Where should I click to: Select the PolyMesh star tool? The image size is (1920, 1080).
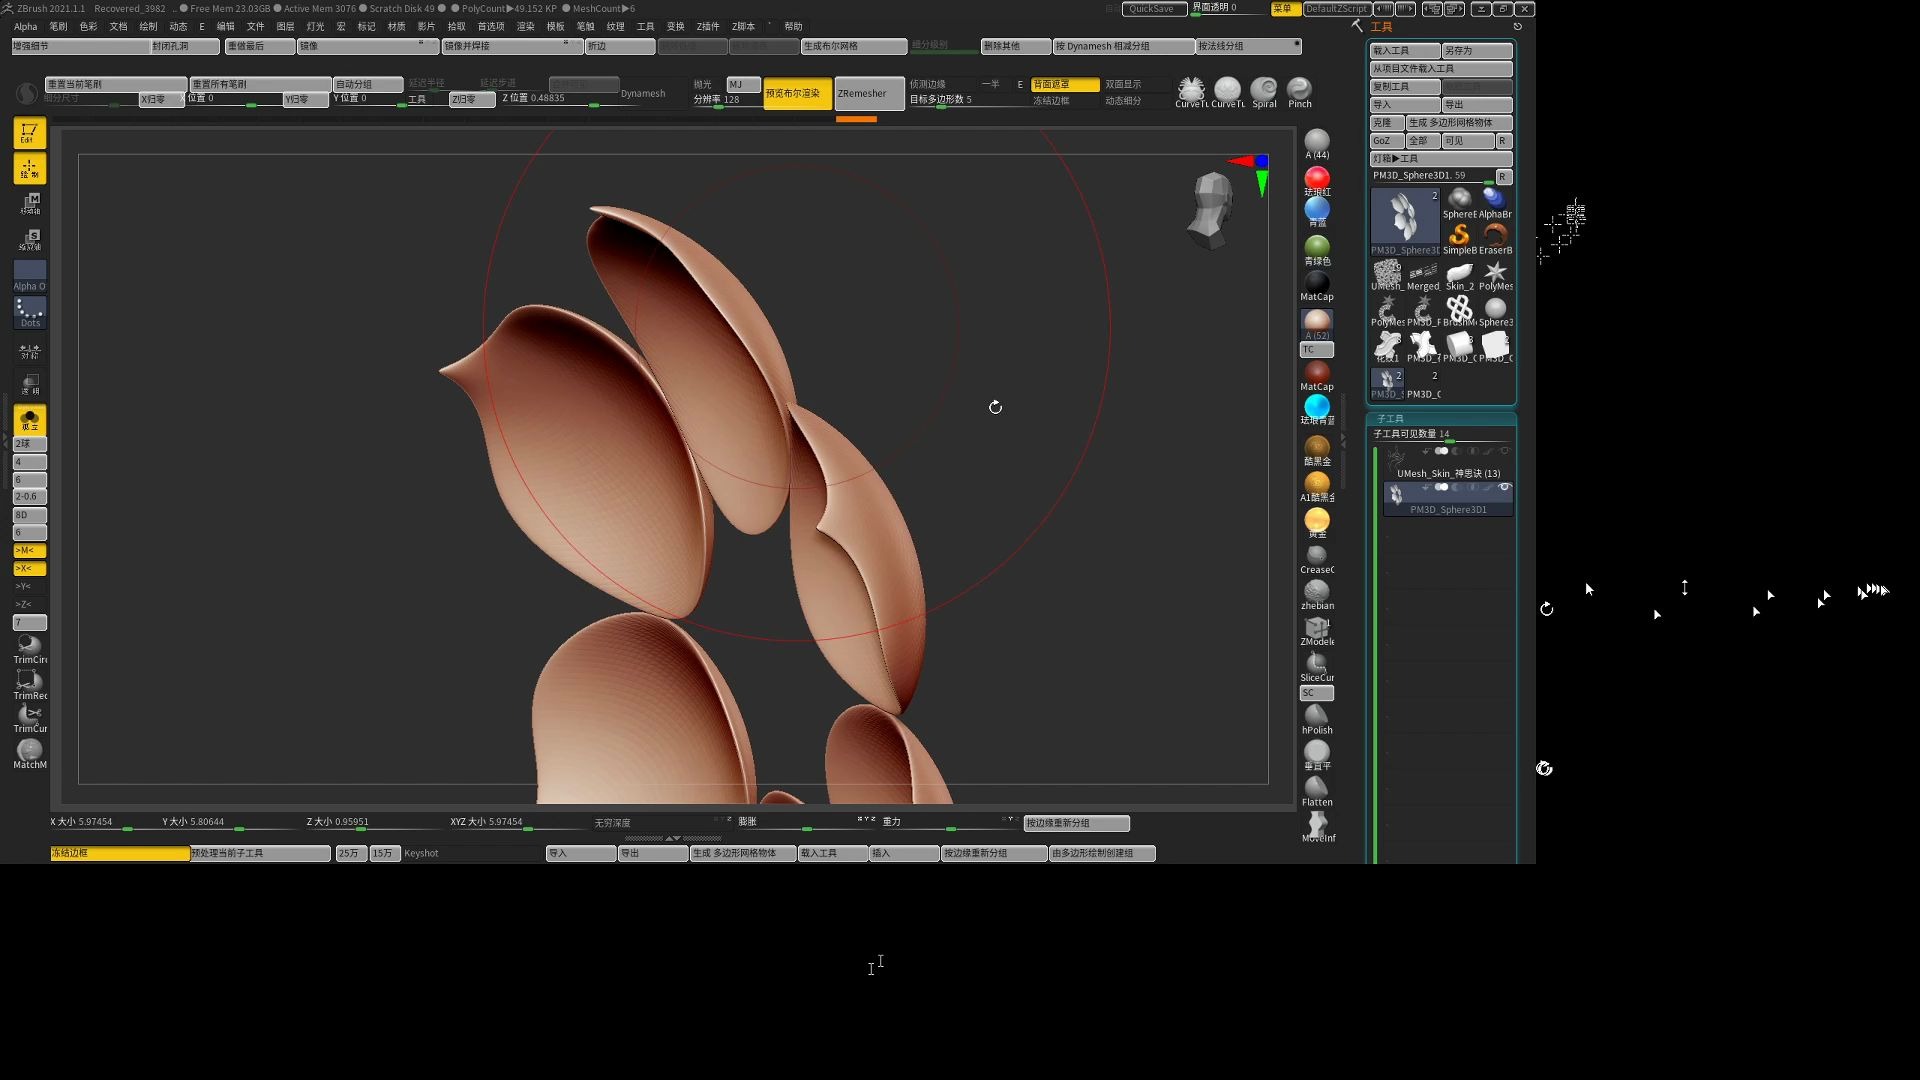pyautogui.click(x=1495, y=275)
